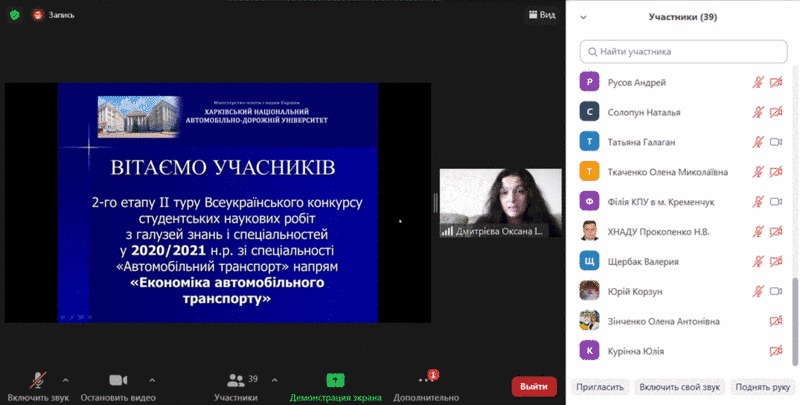Click the camera icon for Татьяна Галаган
The height and width of the screenshot is (405, 800).
click(776, 142)
